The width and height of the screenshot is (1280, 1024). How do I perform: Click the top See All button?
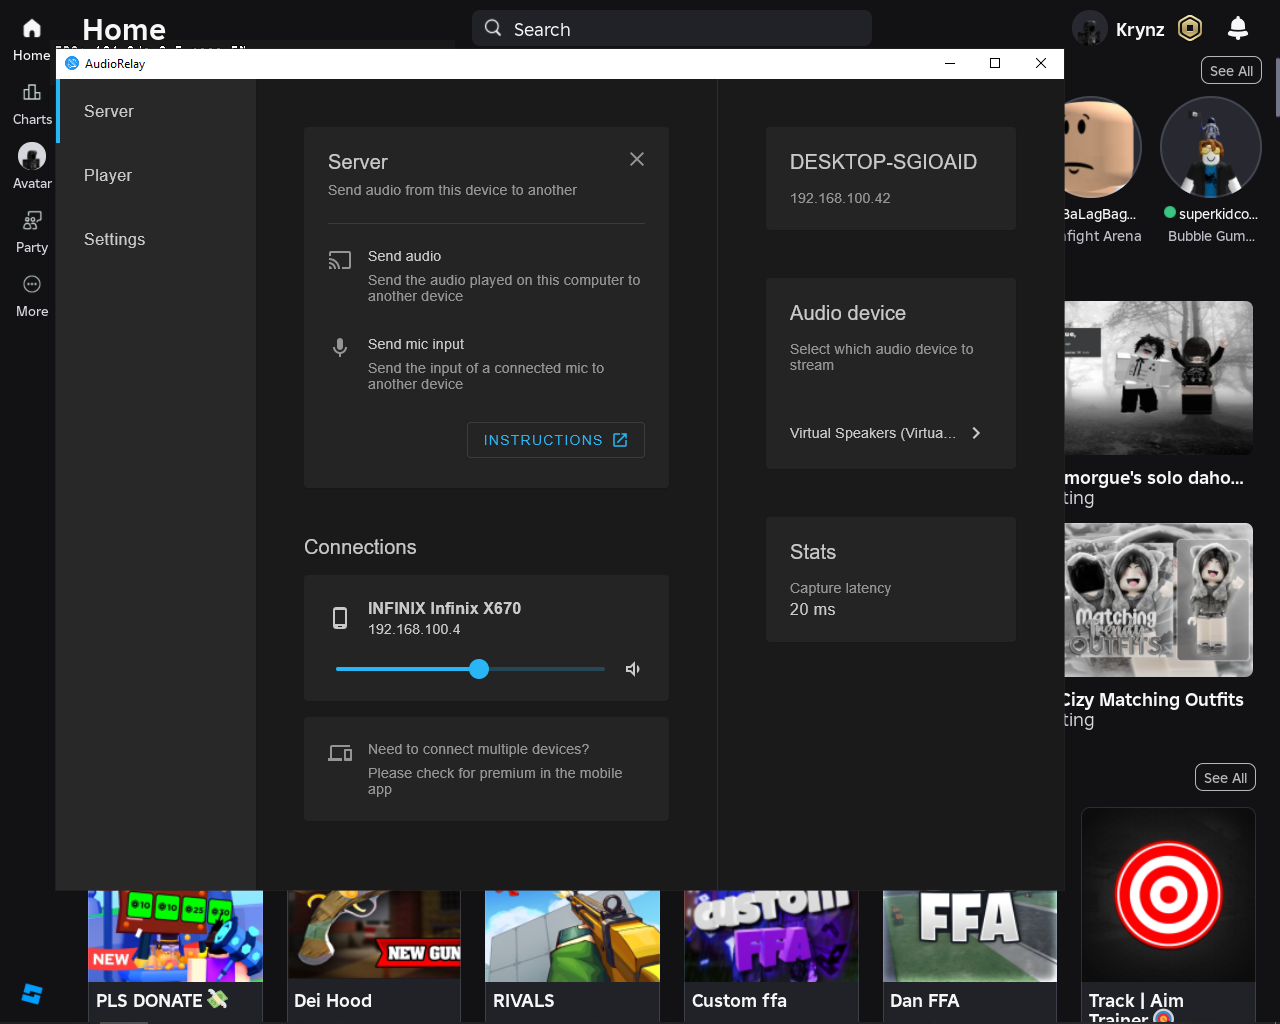click(x=1230, y=71)
